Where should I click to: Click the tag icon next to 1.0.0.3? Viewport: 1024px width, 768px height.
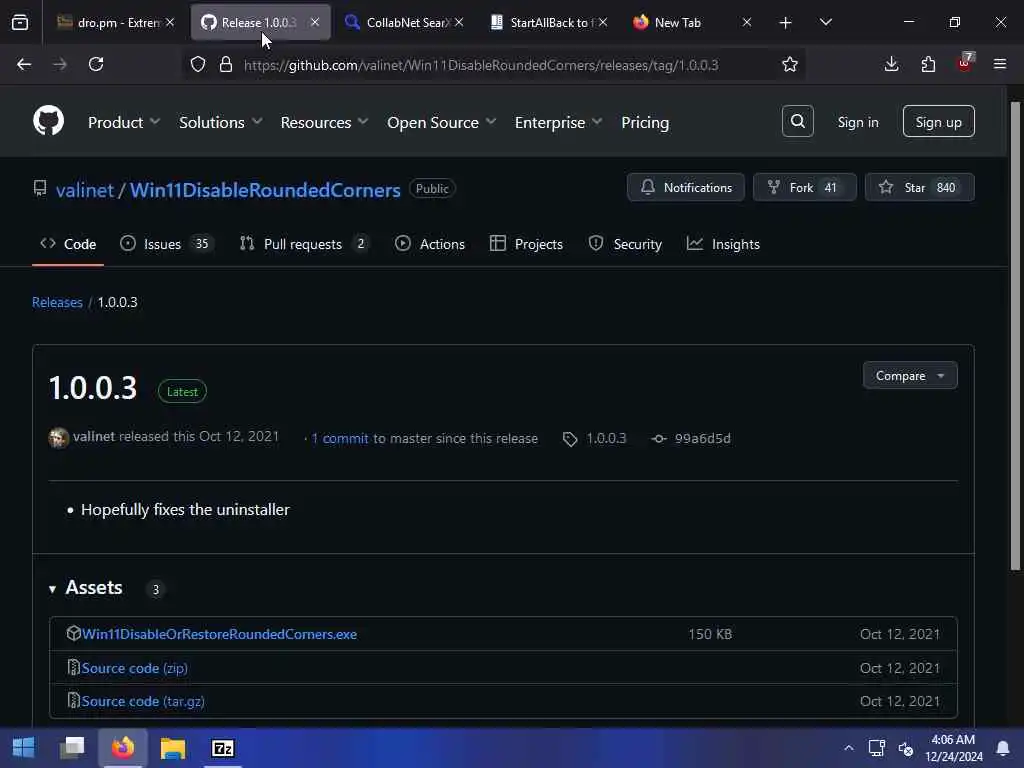point(569,439)
